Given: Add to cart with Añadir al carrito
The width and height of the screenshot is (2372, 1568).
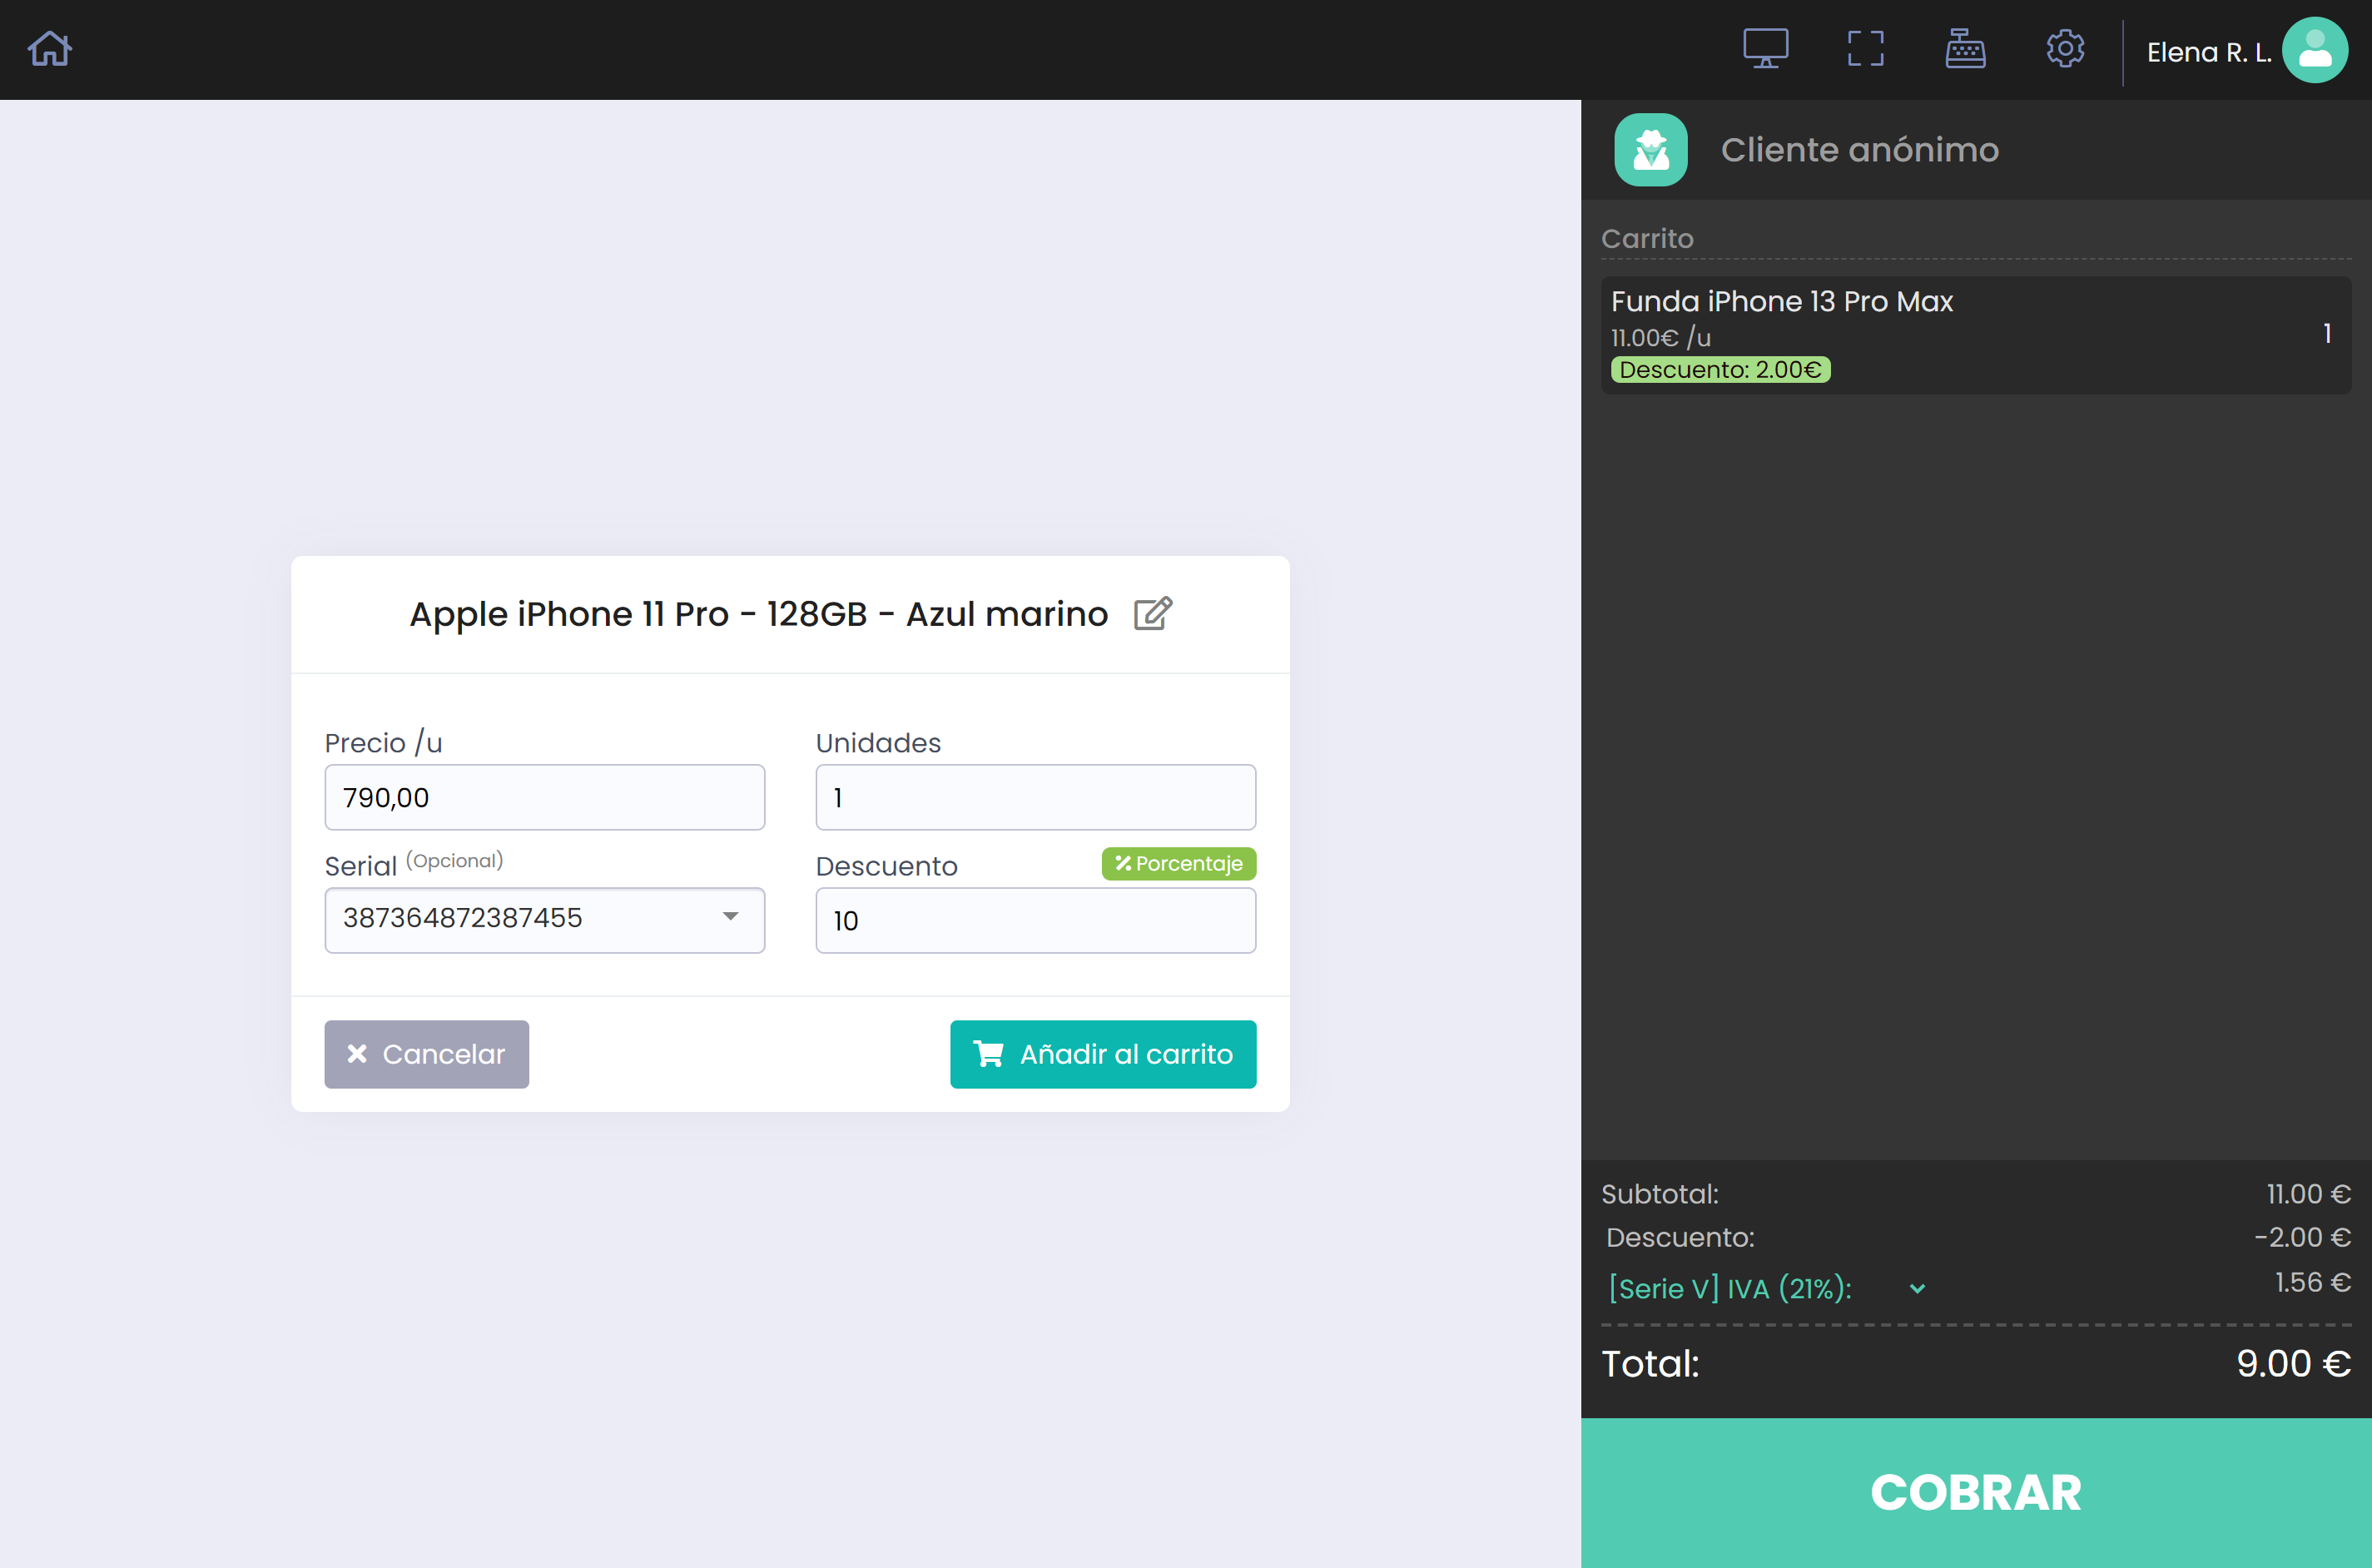Looking at the screenshot, I should pos(1102,1054).
